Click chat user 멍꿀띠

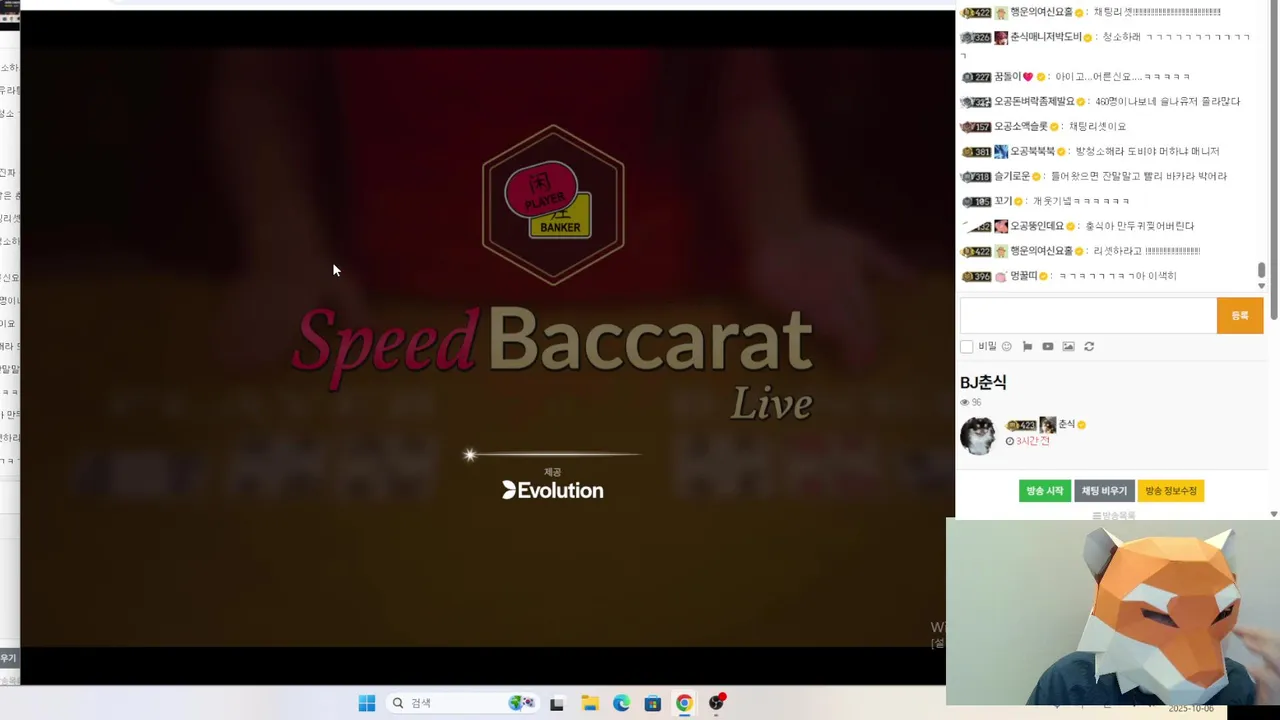click(x=1023, y=276)
